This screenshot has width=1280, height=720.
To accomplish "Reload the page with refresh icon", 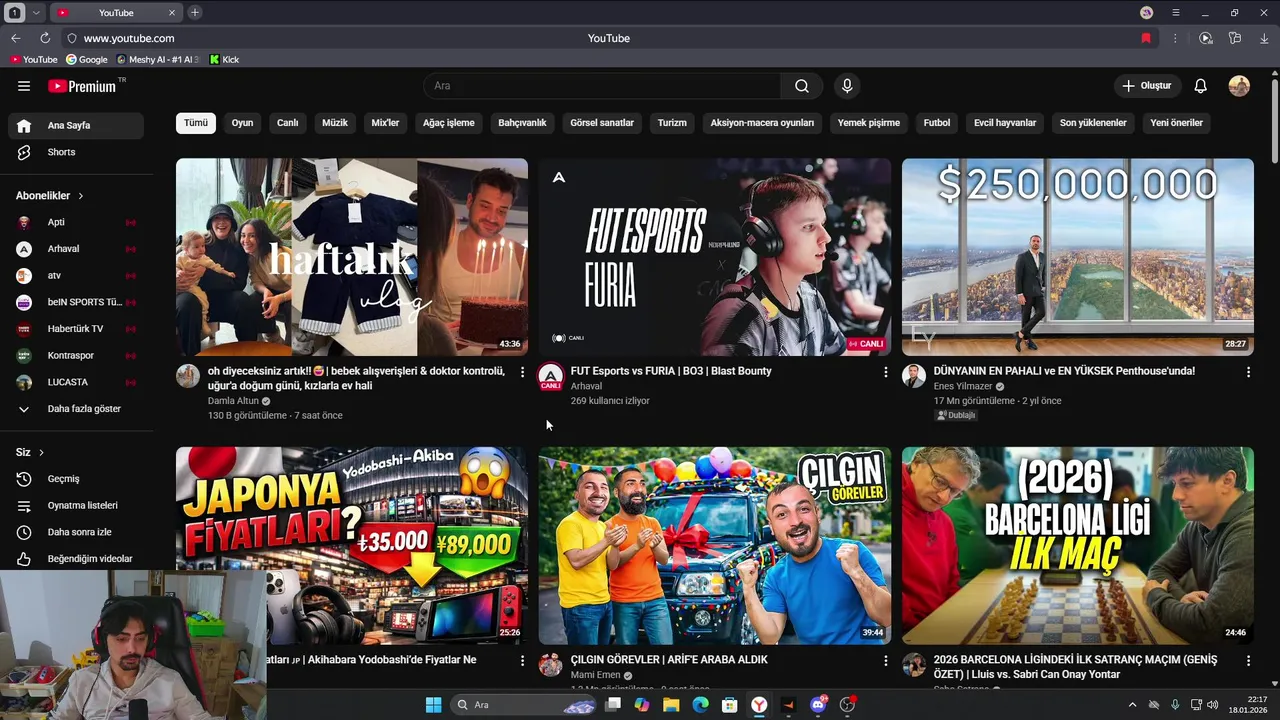I will 45,38.
